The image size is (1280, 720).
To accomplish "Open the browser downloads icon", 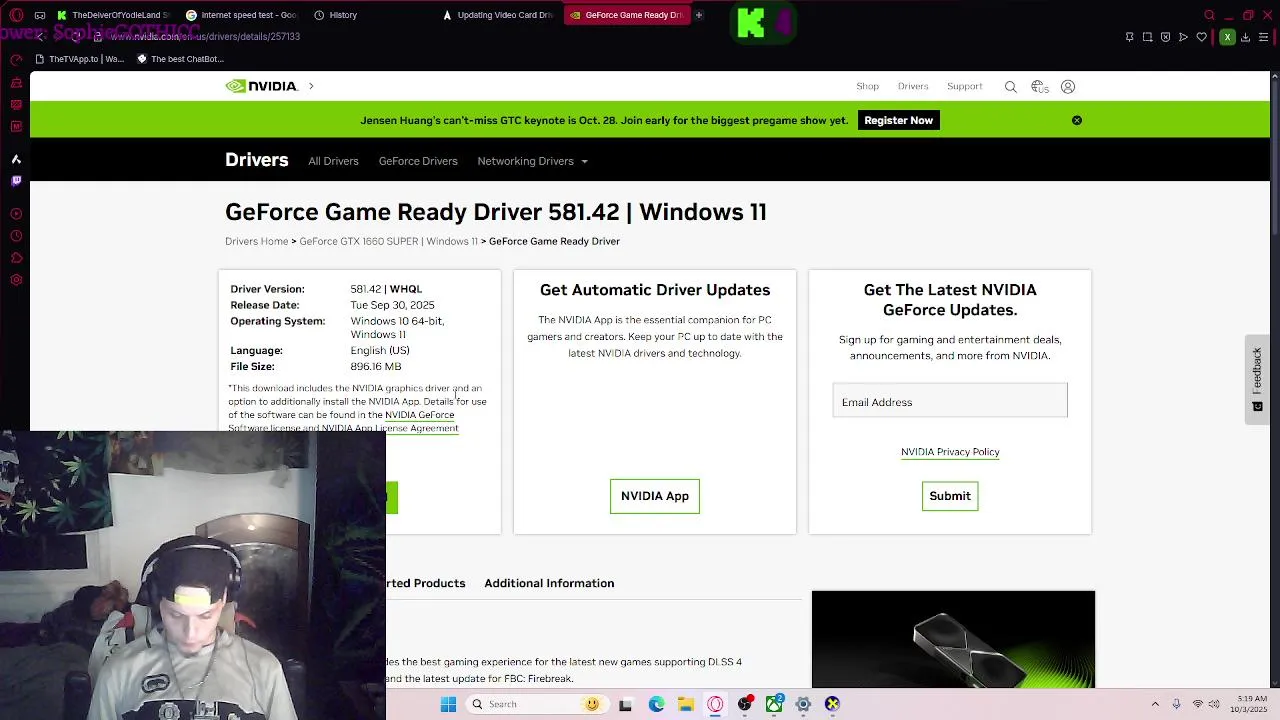I will 1245,37.
